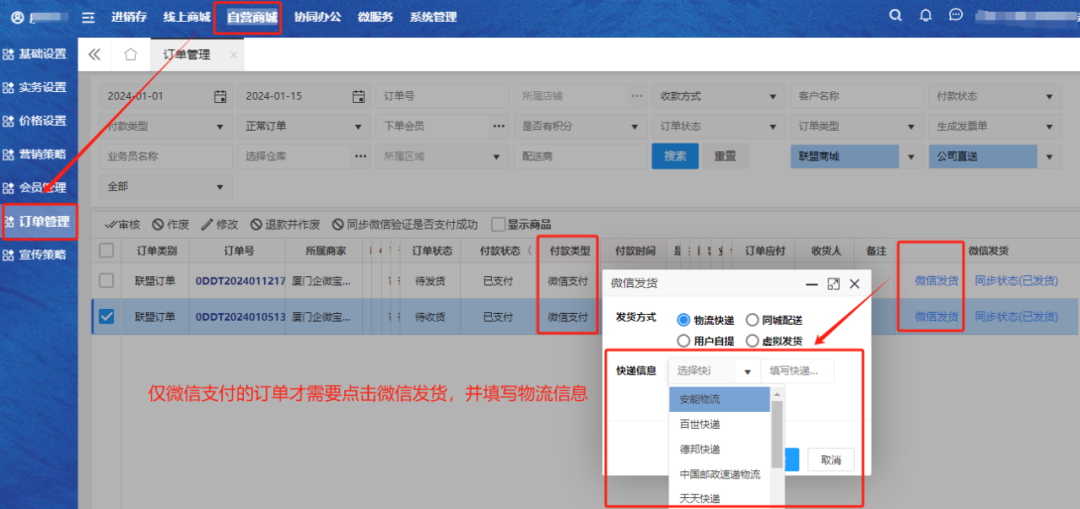Collapse sidebar with double chevron icon
Image resolution: width=1080 pixels, height=509 pixels.
(x=95, y=55)
